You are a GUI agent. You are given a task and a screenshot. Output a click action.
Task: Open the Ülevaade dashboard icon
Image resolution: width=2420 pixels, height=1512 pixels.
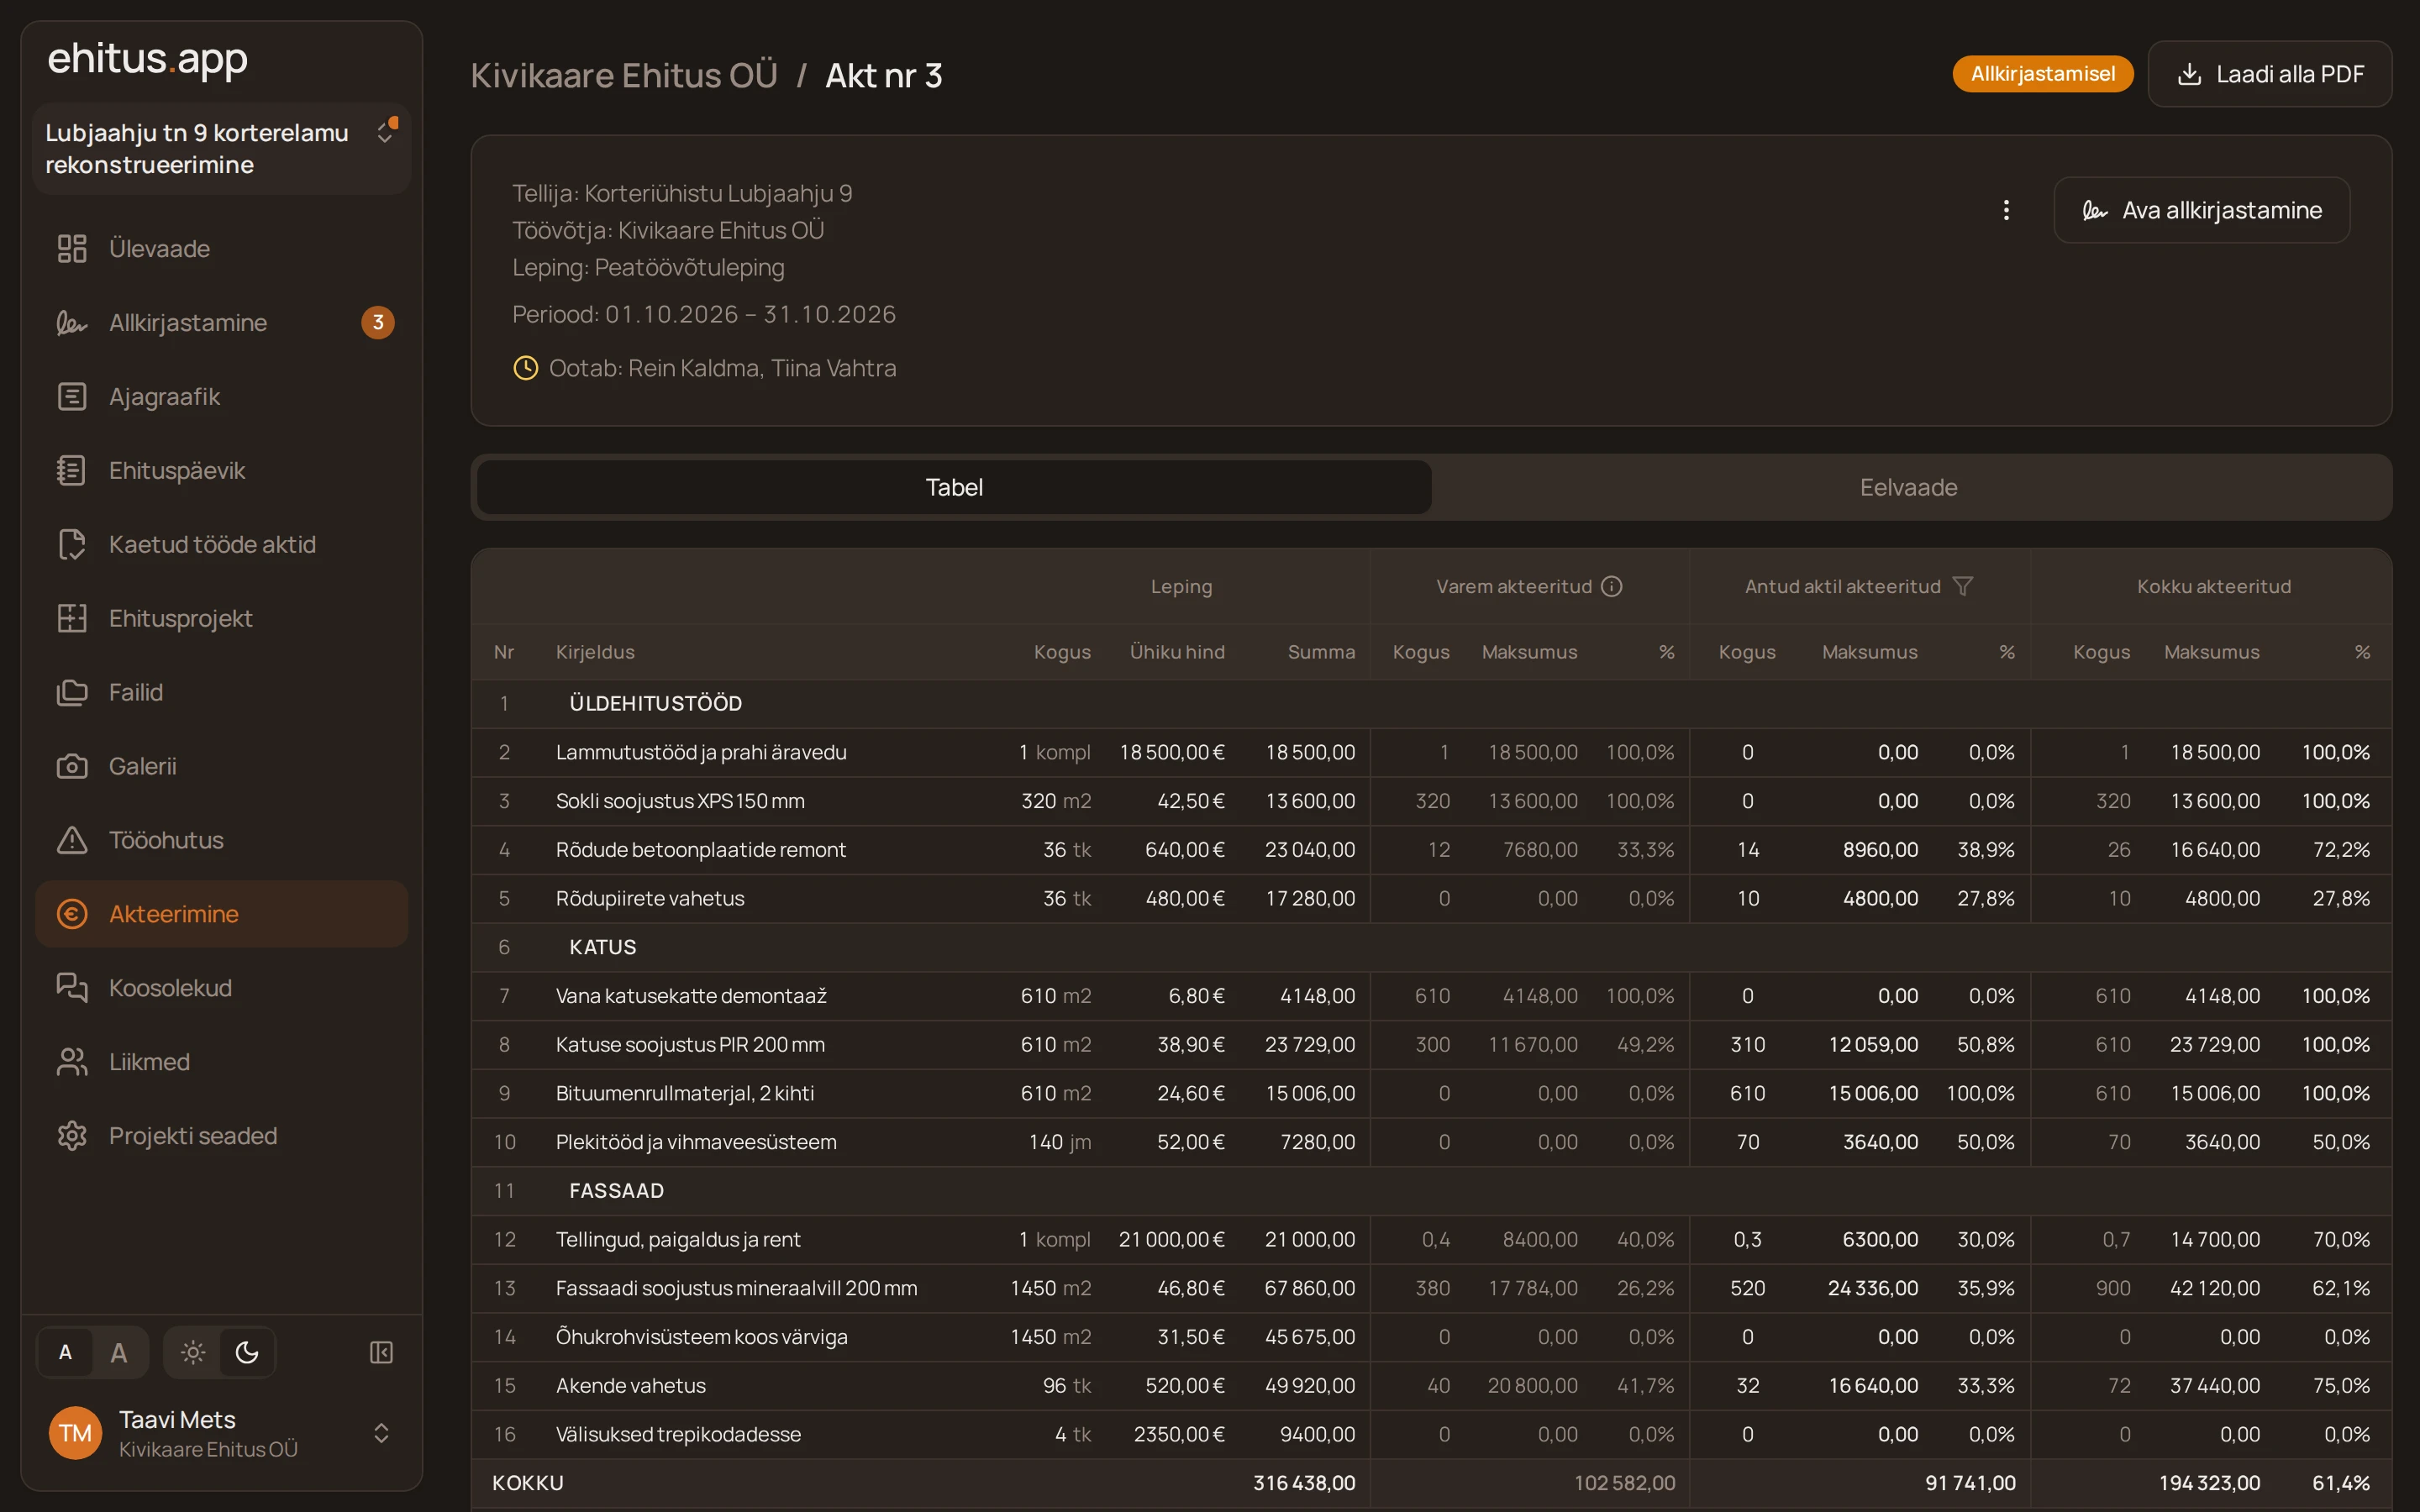pyautogui.click(x=72, y=248)
